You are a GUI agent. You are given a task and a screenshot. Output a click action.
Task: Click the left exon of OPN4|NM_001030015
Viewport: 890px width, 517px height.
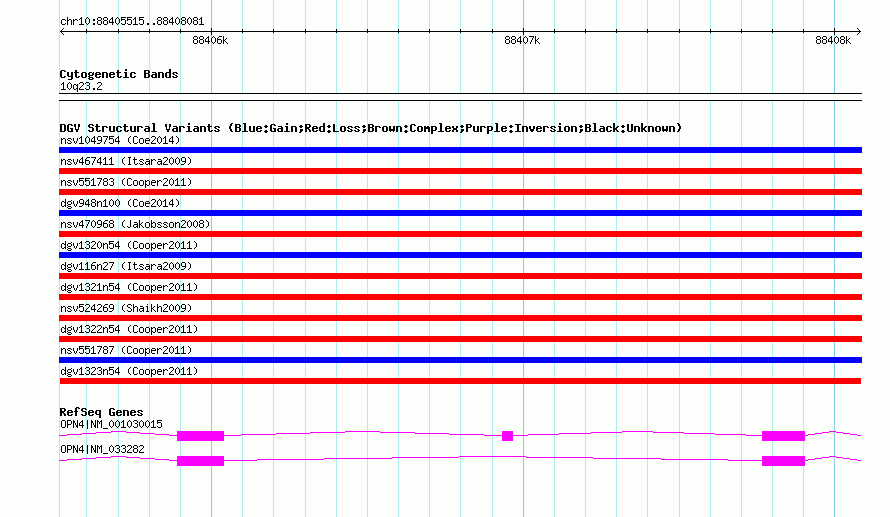click(x=200, y=436)
